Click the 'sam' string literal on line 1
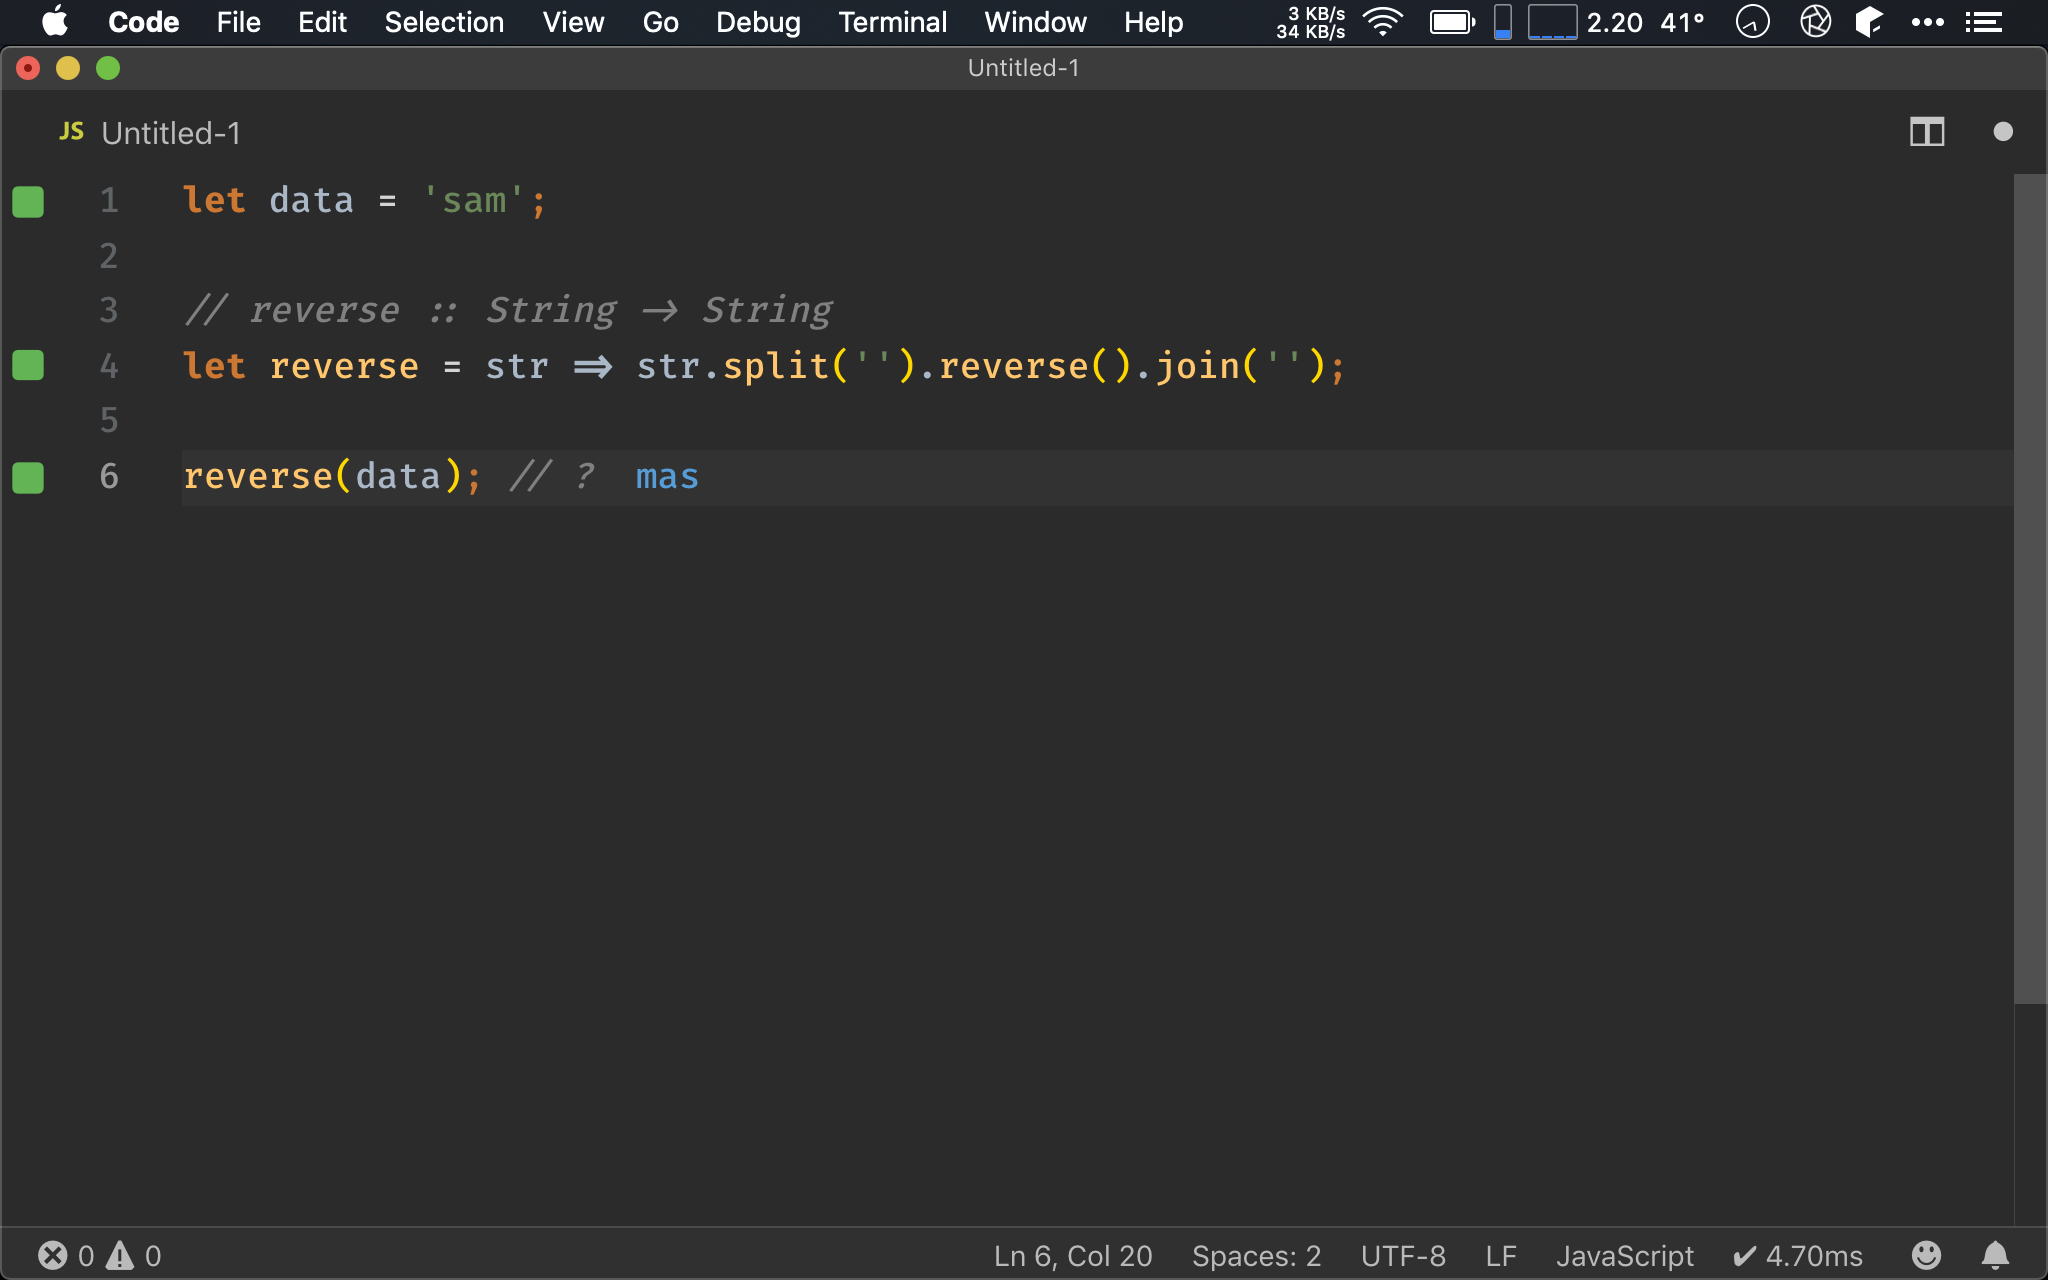 click(474, 201)
